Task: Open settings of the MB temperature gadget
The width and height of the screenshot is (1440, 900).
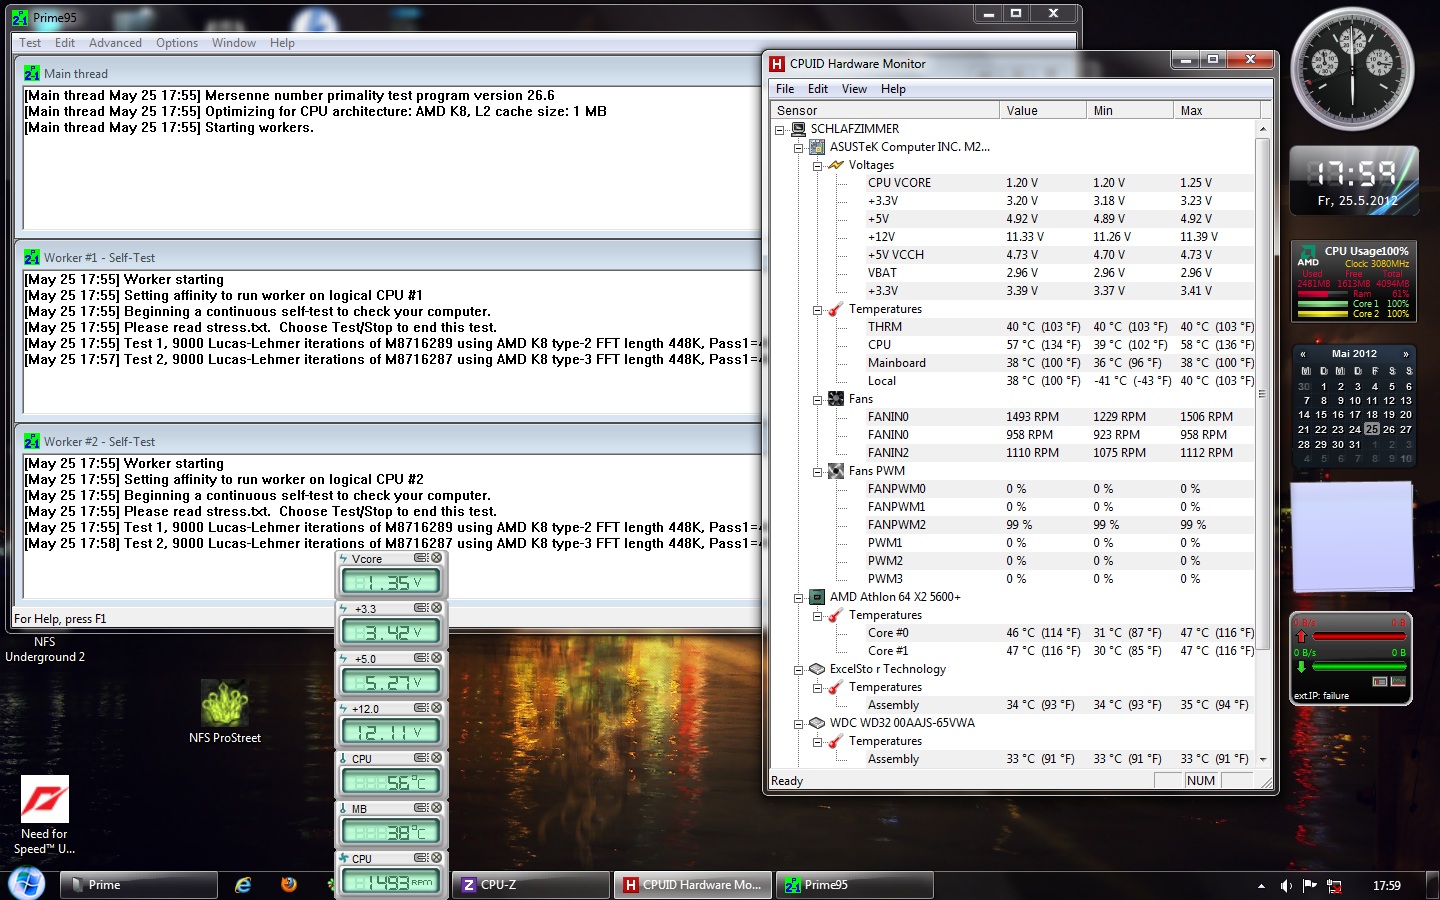Action: (x=421, y=808)
